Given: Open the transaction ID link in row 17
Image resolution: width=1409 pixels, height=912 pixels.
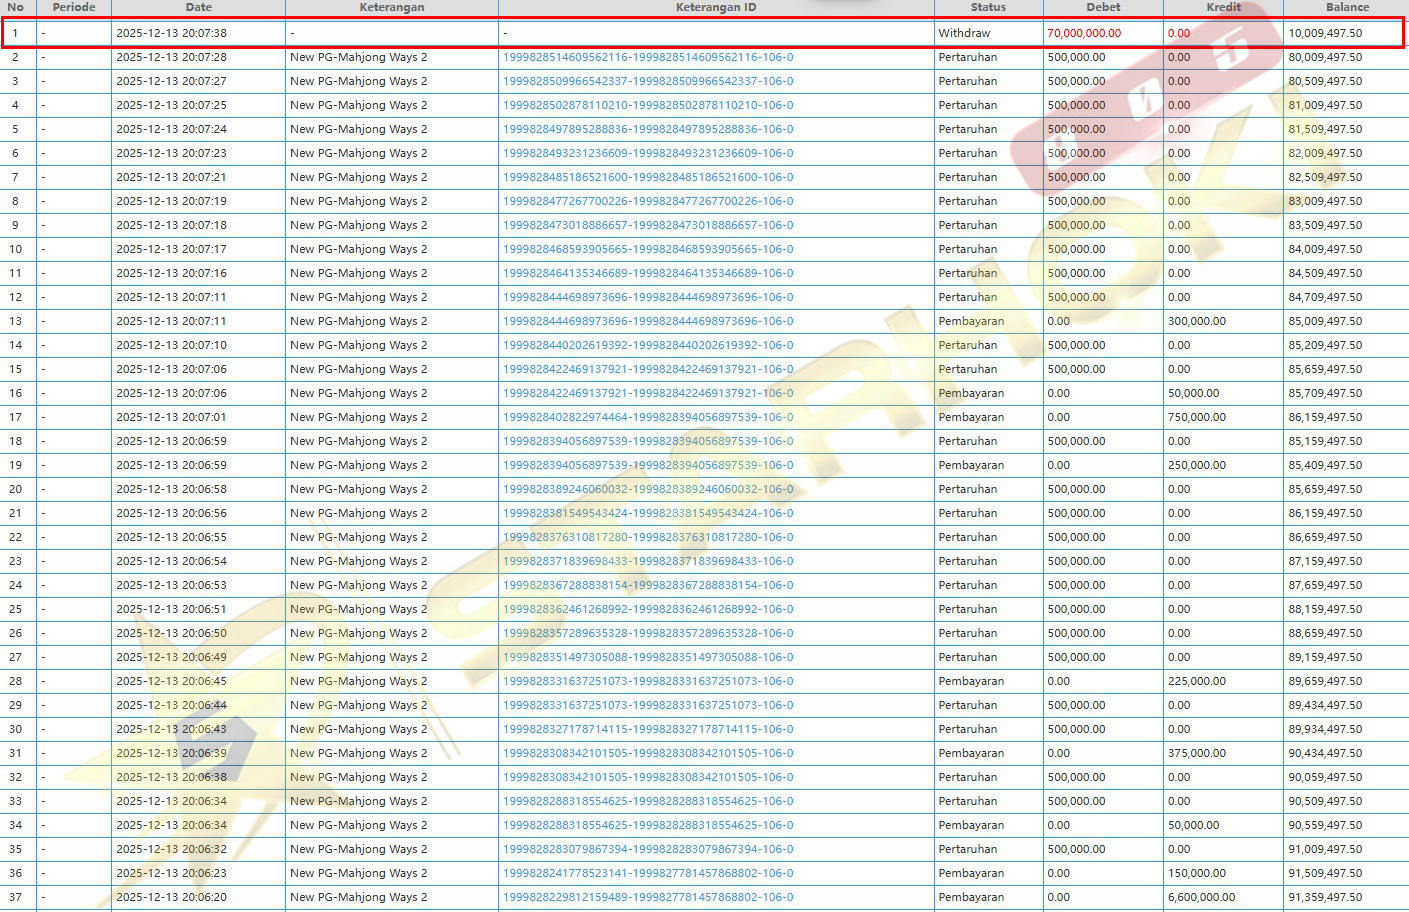Looking at the screenshot, I should (x=648, y=417).
